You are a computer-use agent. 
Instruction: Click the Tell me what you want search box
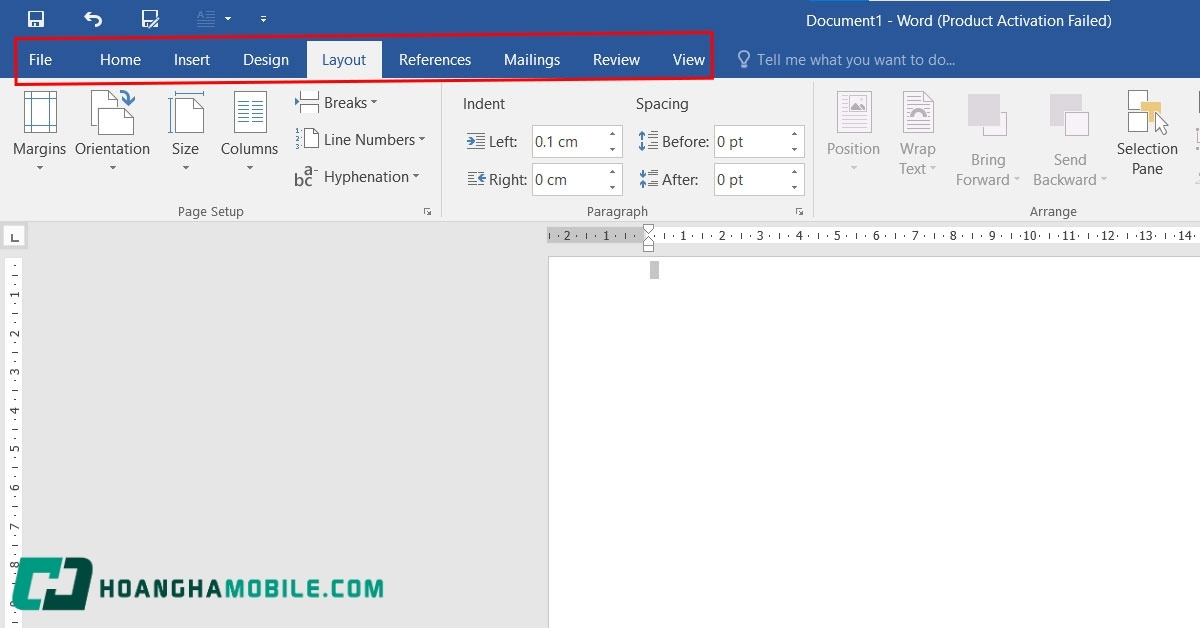(855, 60)
